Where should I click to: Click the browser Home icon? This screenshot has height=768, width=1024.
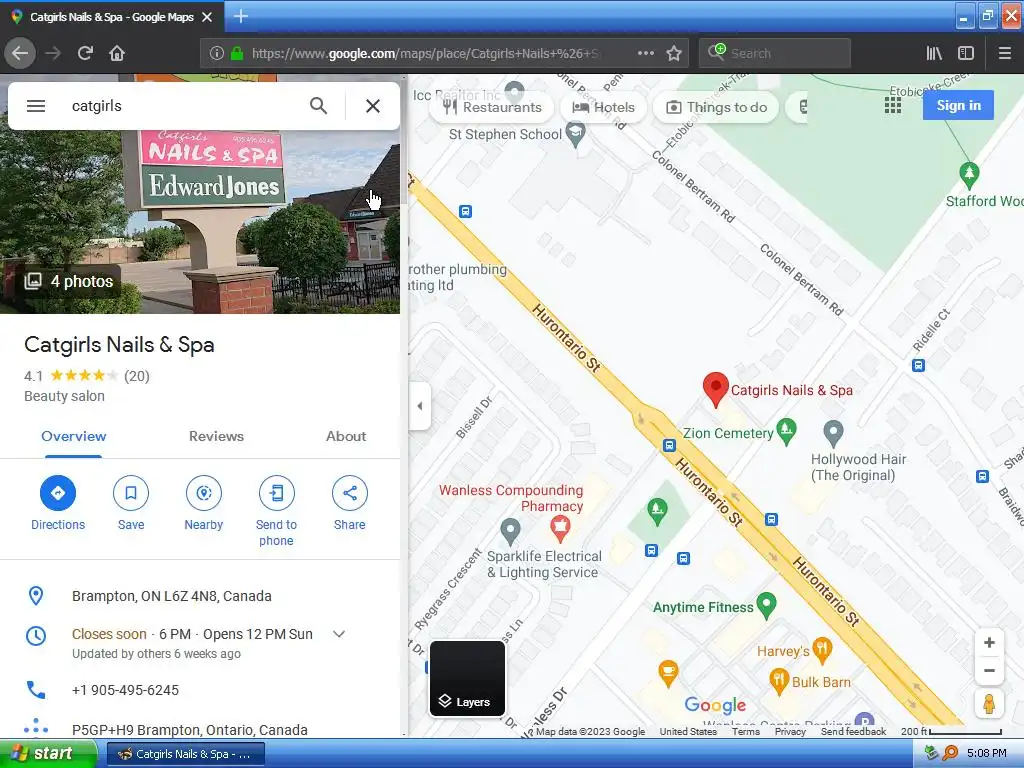(x=117, y=53)
